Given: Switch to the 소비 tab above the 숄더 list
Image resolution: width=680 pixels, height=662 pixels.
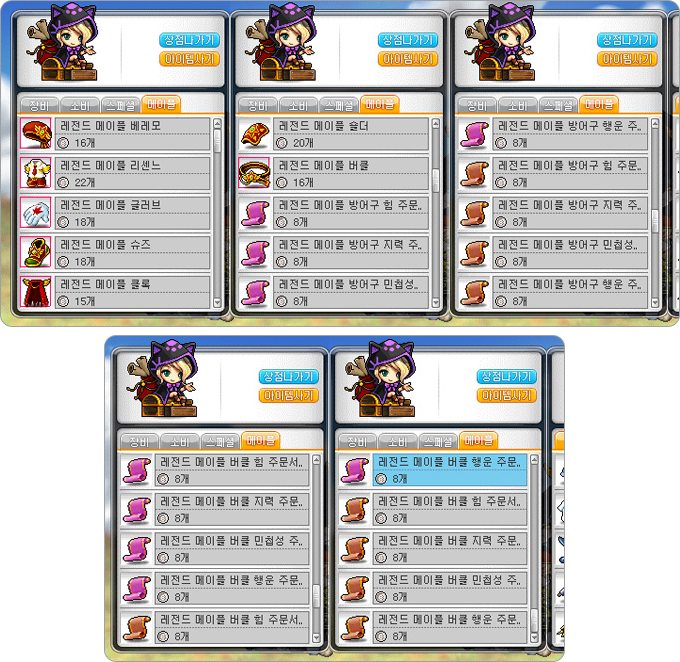Looking at the screenshot, I should point(298,105).
